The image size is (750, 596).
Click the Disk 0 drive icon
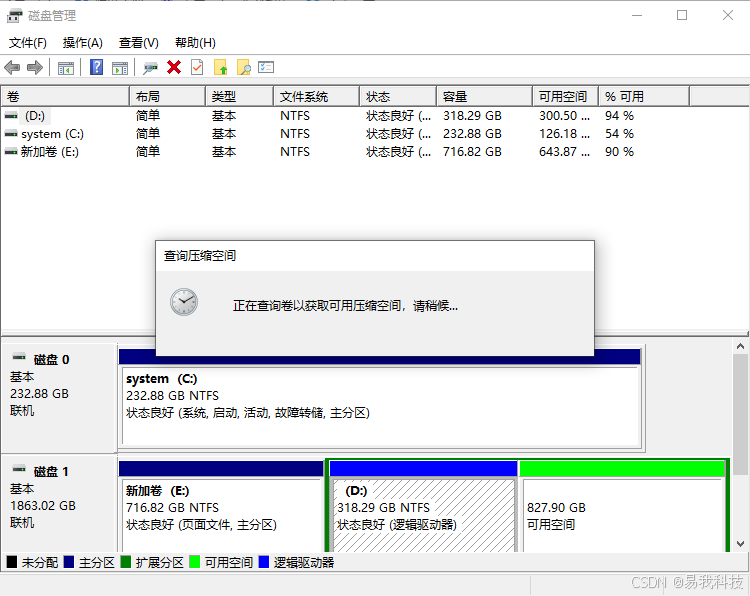19,357
